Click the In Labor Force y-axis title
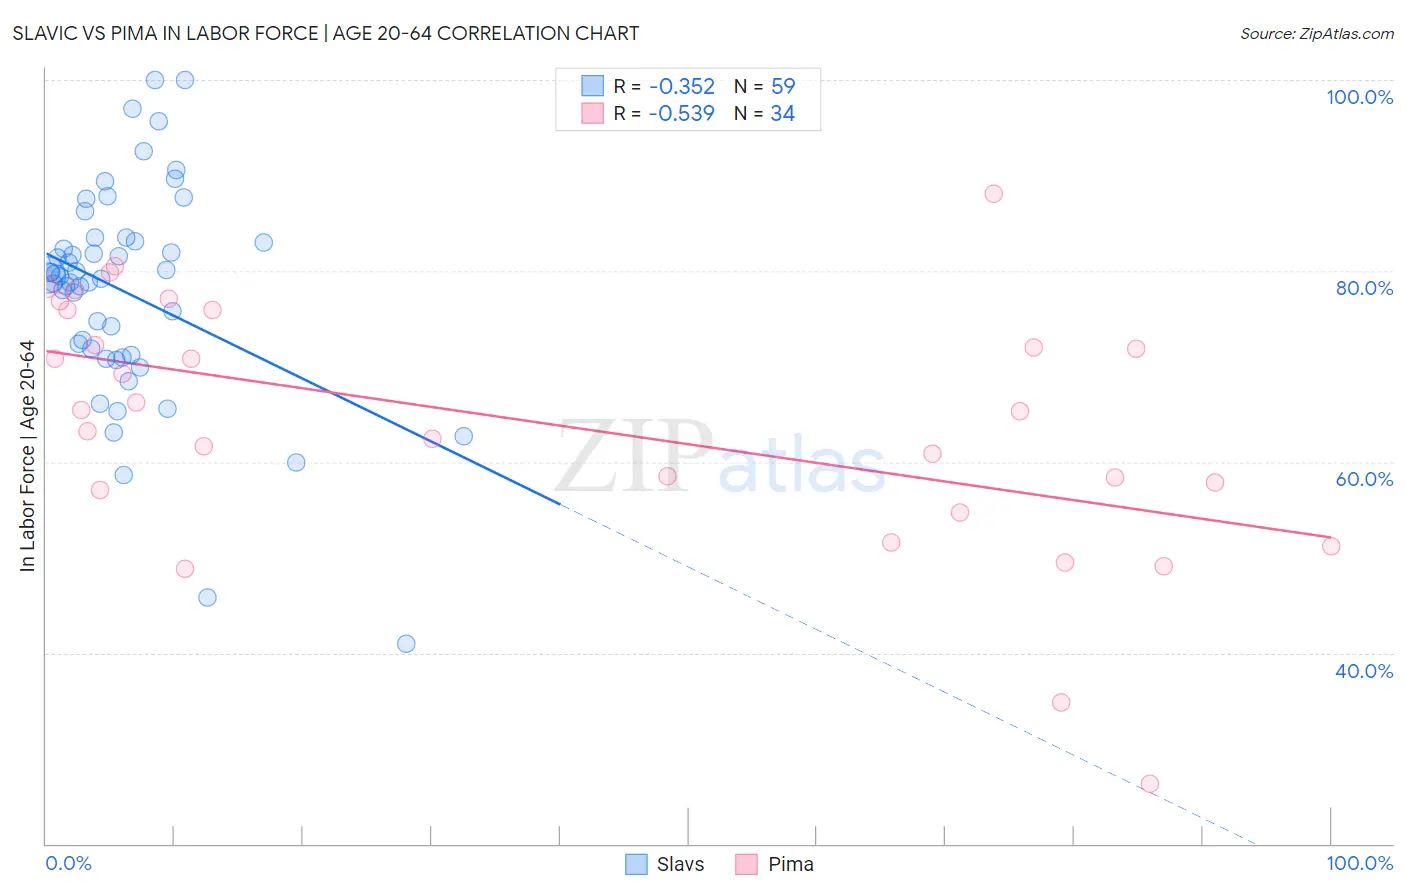Viewport: 1406px width, 892px height. [27, 456]
